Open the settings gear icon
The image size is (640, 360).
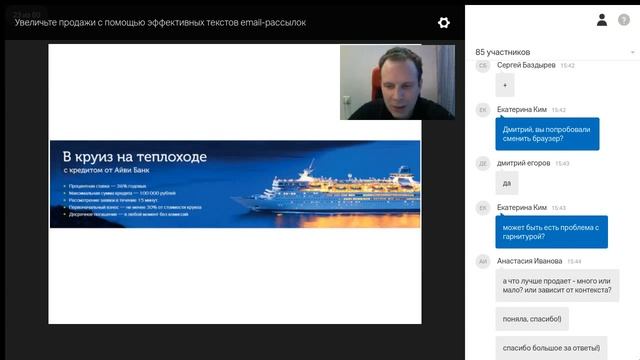[444, 22]
